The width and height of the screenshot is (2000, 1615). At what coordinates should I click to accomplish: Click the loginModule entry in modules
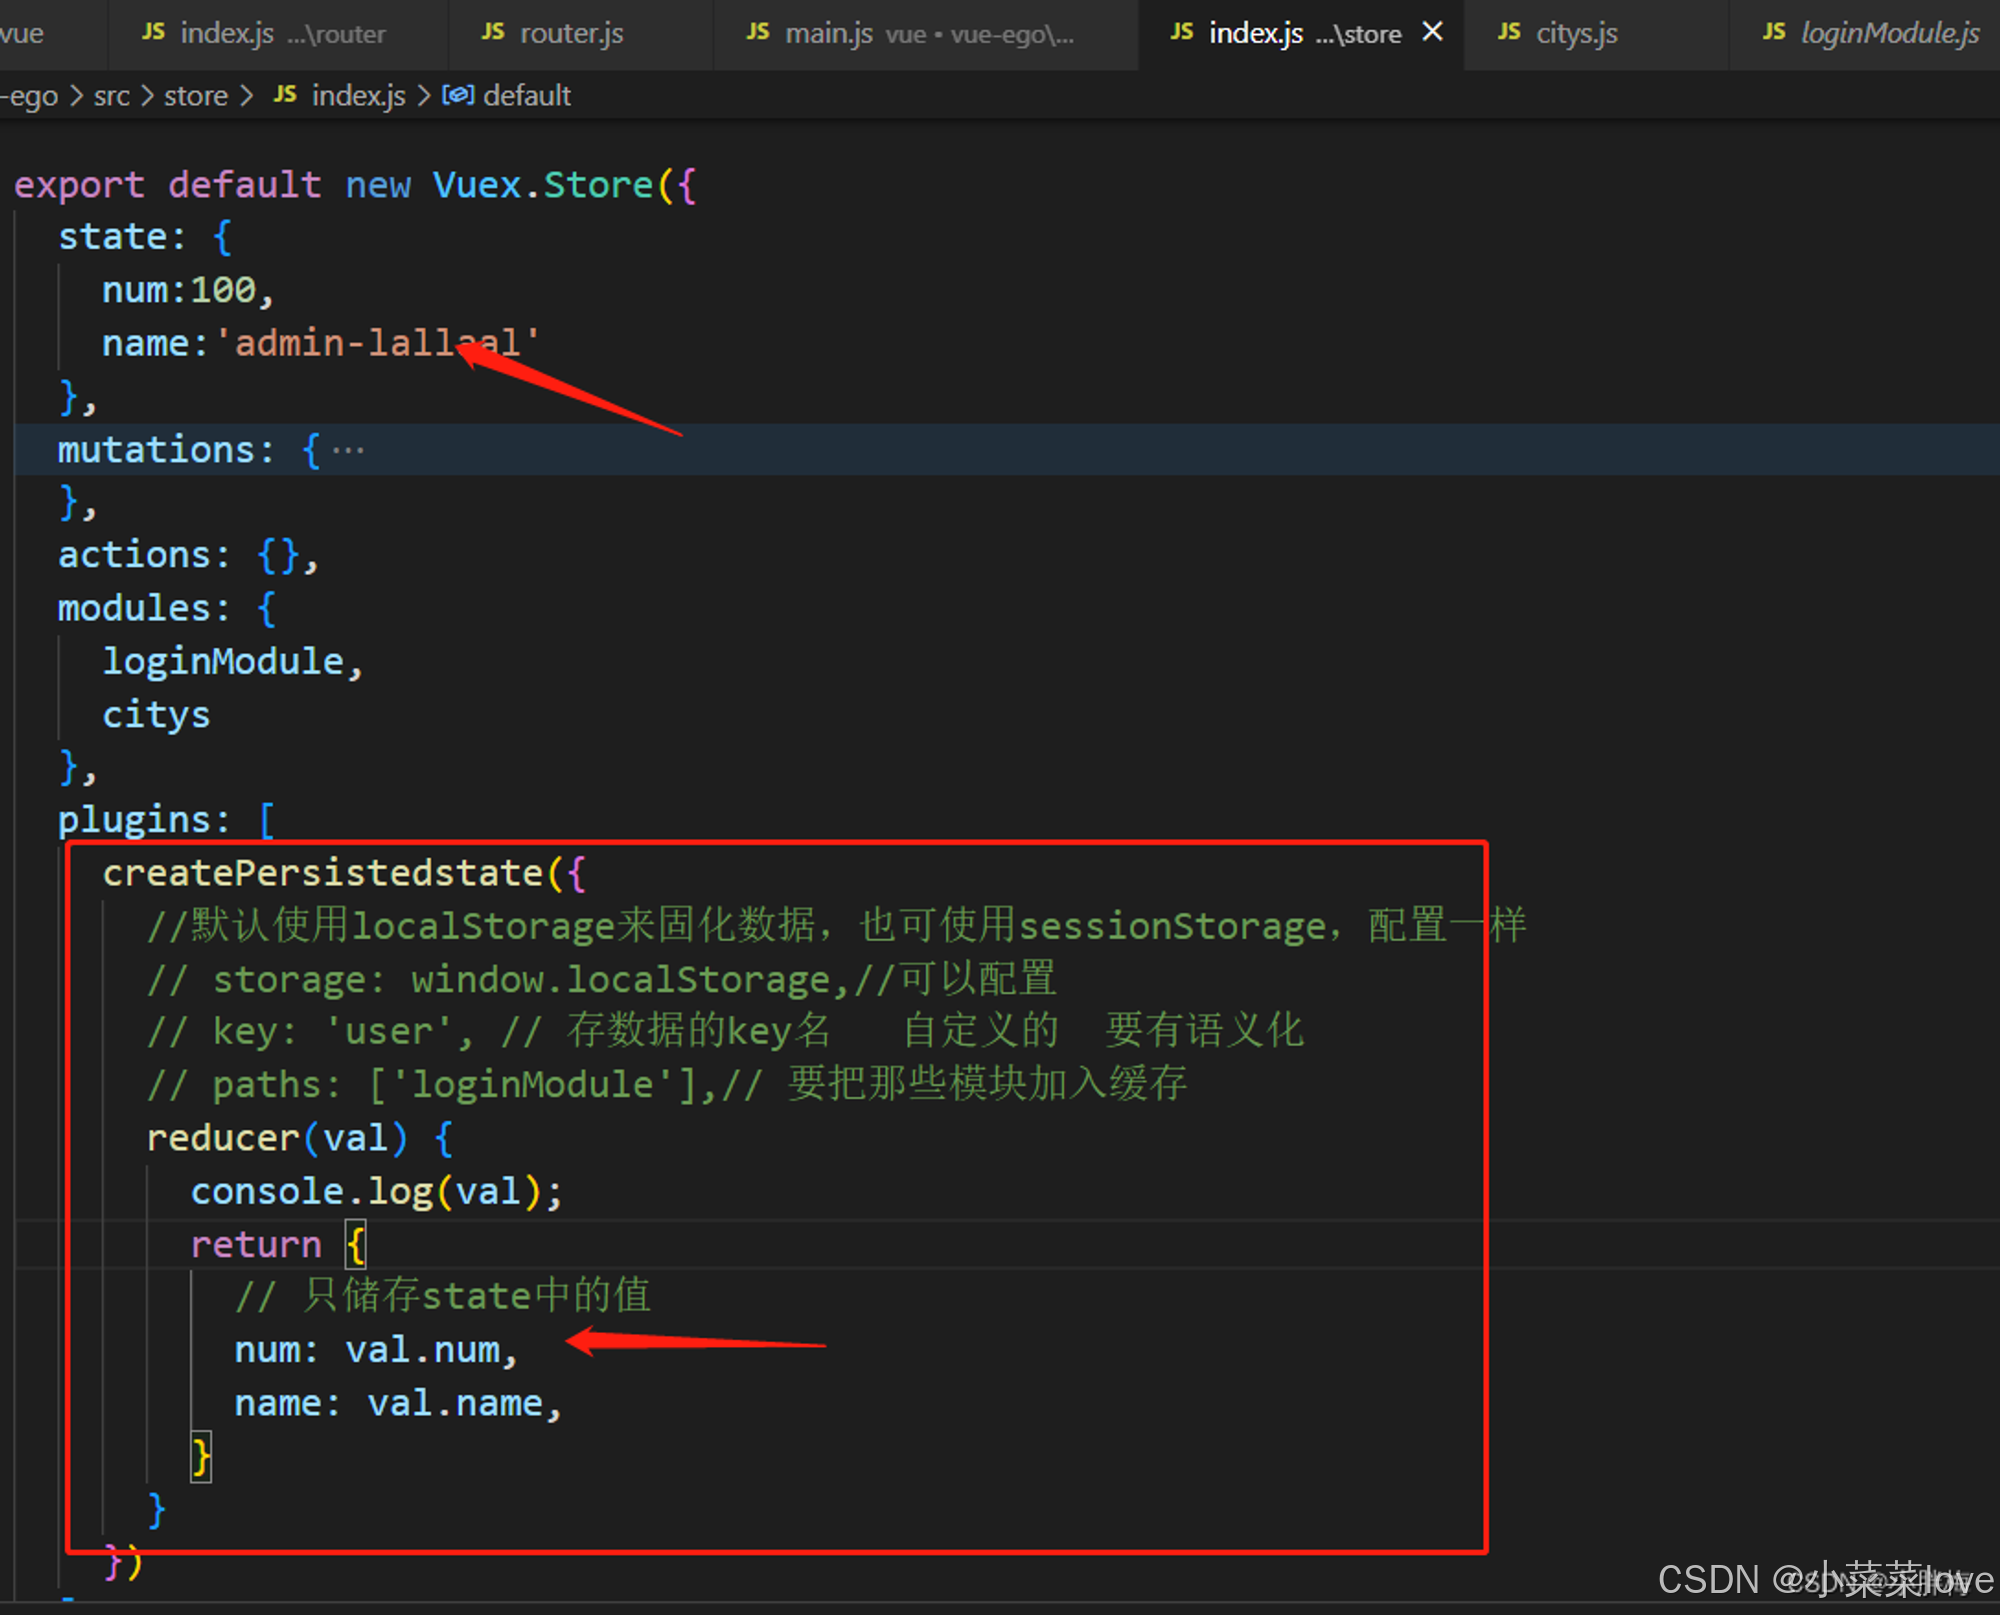(223, 662)
